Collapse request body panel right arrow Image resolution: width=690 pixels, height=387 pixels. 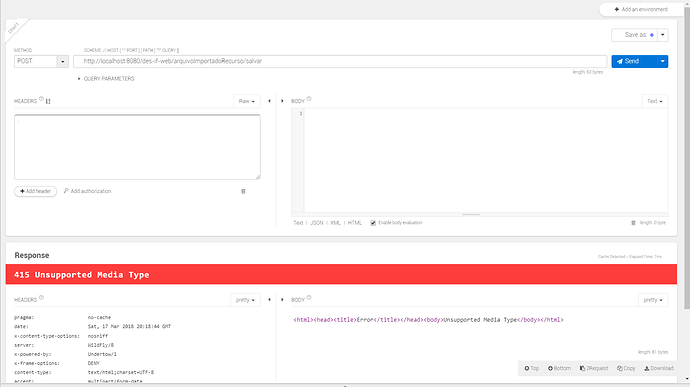(x=282, y=101)
